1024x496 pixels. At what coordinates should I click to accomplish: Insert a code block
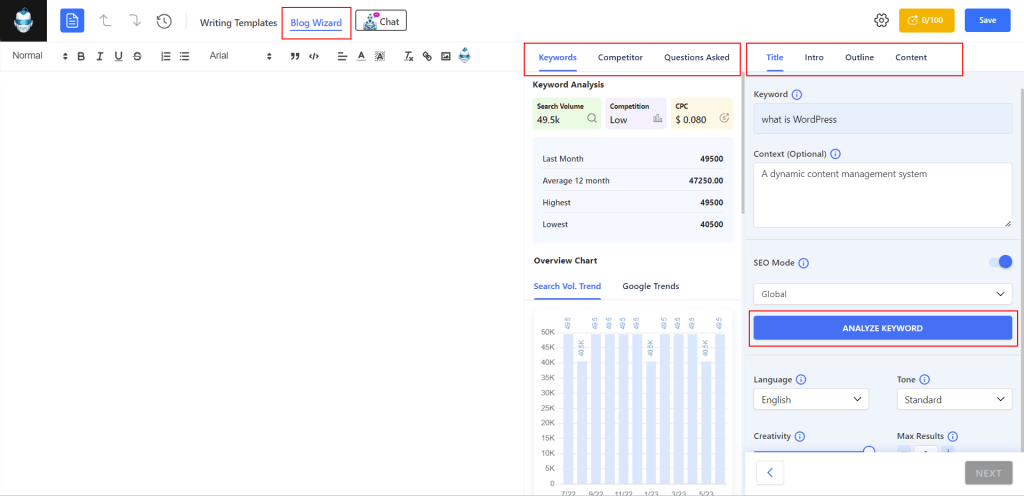click(x=313, y=57)
